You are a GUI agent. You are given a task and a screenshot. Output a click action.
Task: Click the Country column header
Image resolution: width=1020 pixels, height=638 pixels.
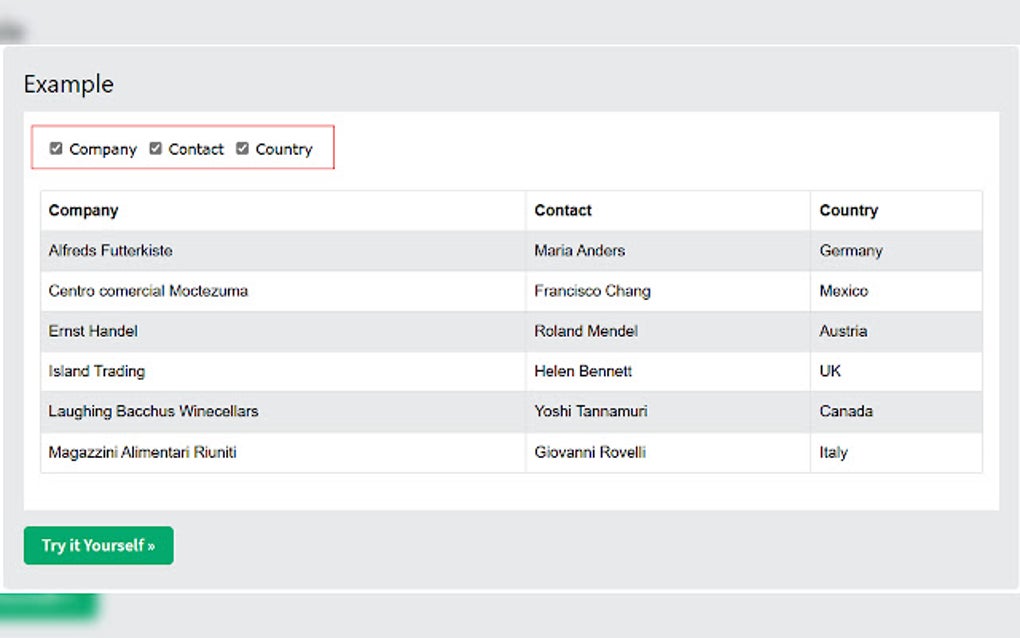click(848, 211)
